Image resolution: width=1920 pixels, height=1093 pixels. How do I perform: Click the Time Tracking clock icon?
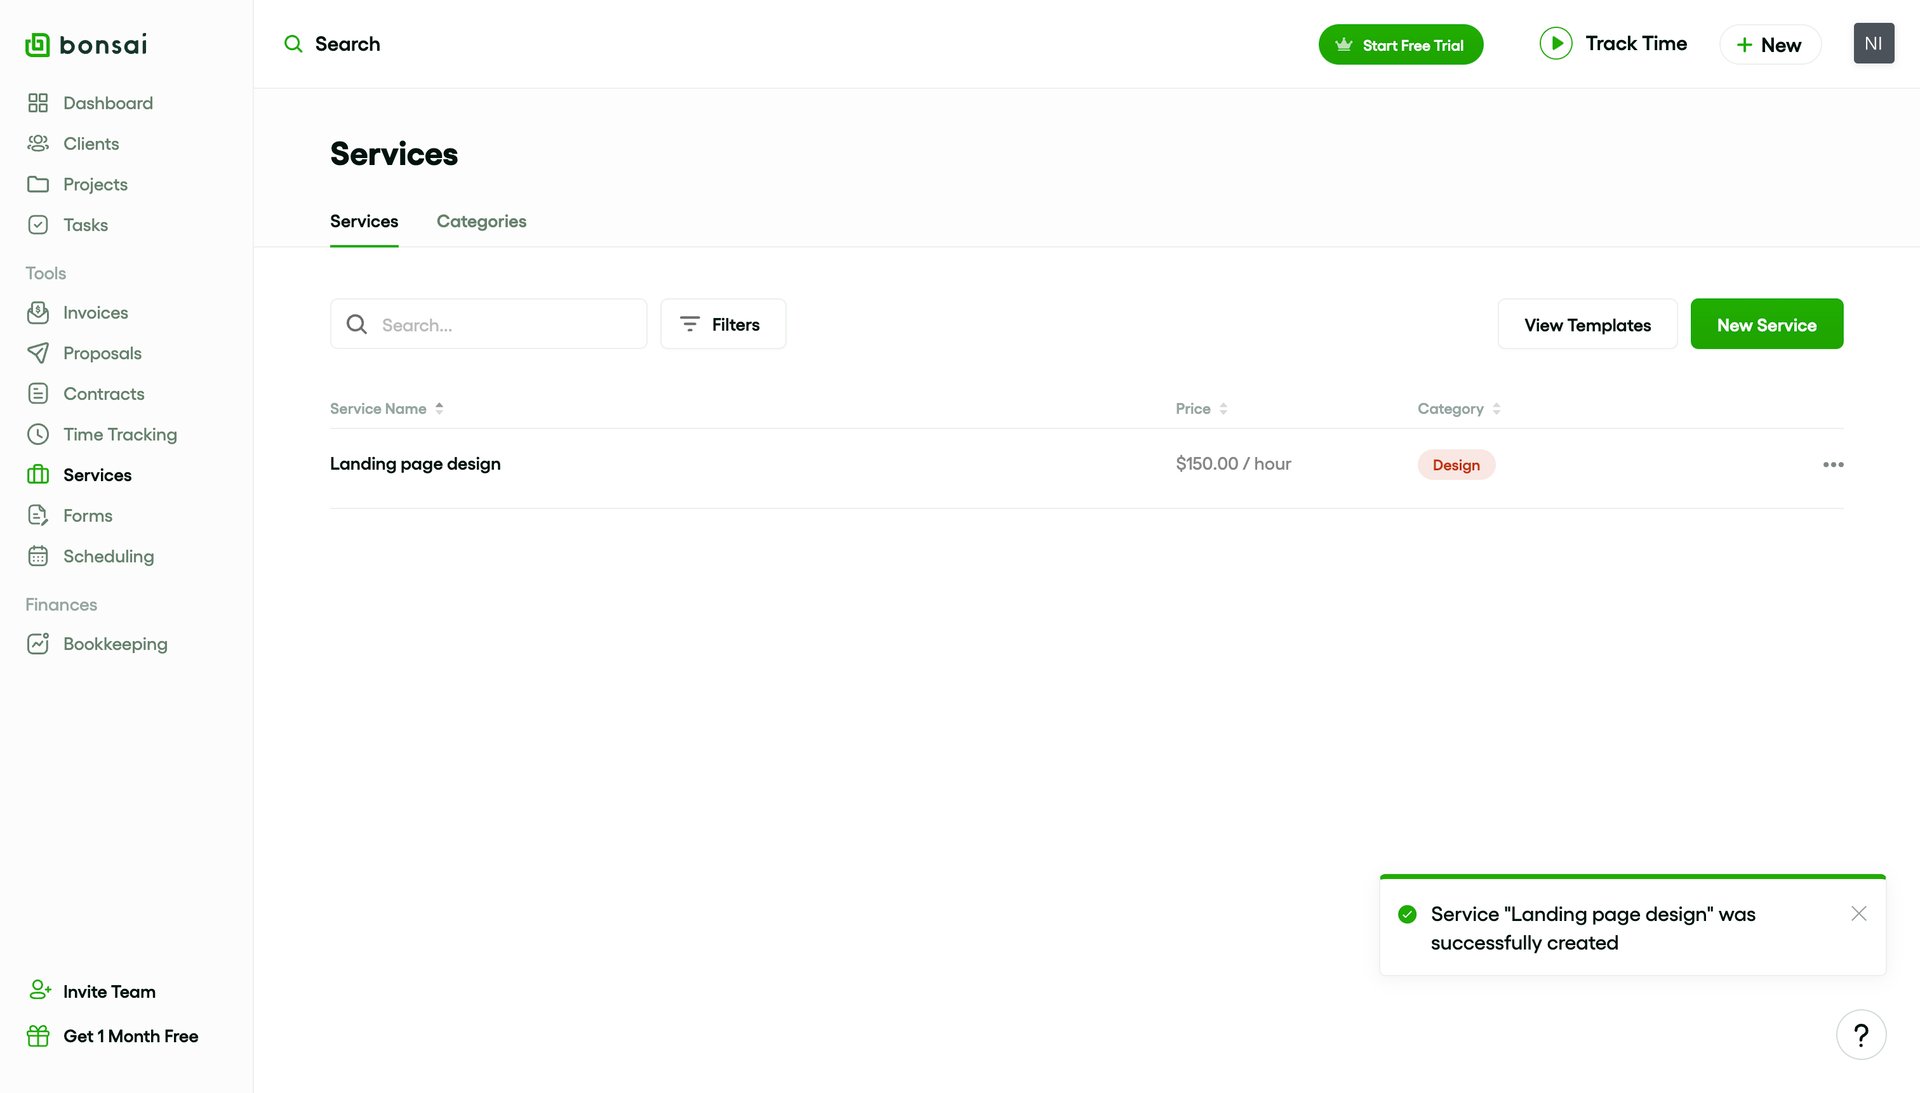coord(38,434)
